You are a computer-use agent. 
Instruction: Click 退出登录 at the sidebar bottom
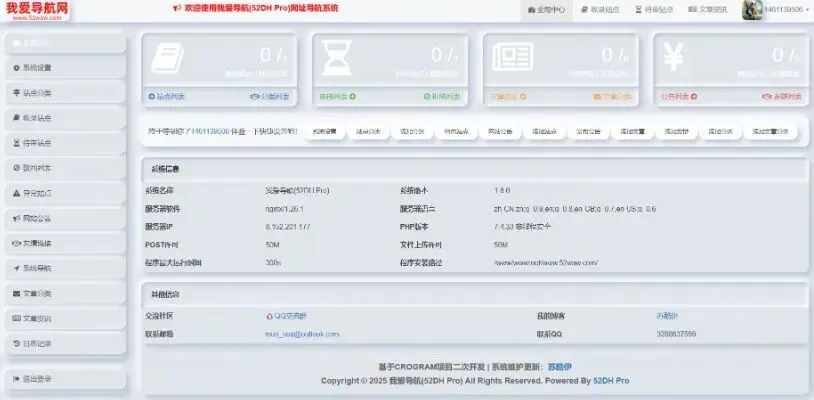click(65, 379)
